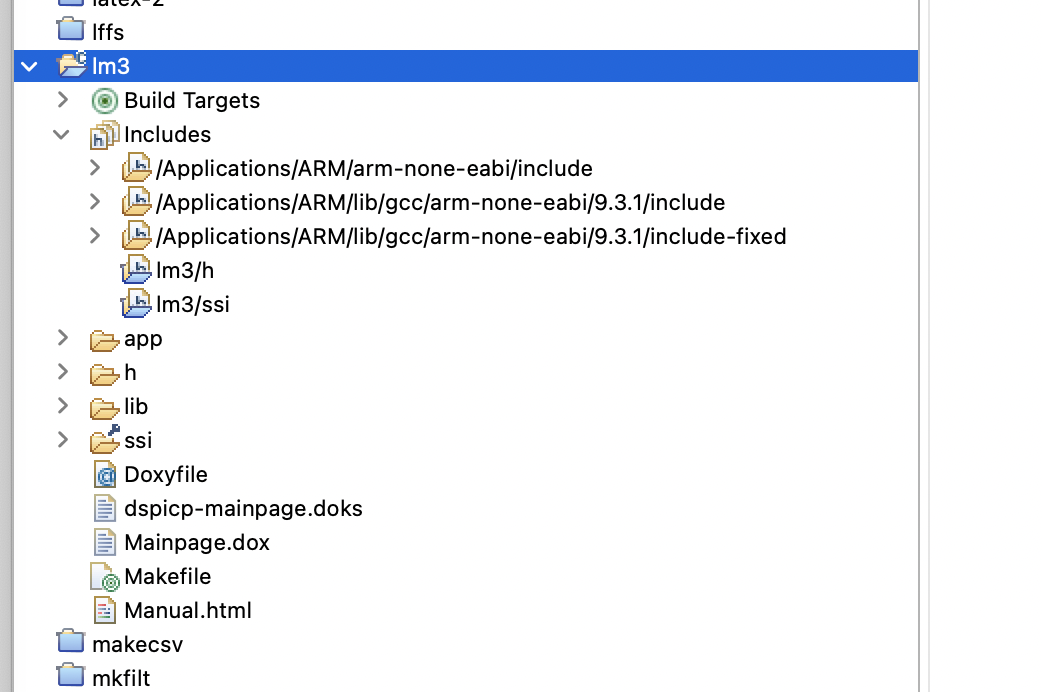1042x692 pixels.
Task: Expand the app folder
Action: click(62, 338)
